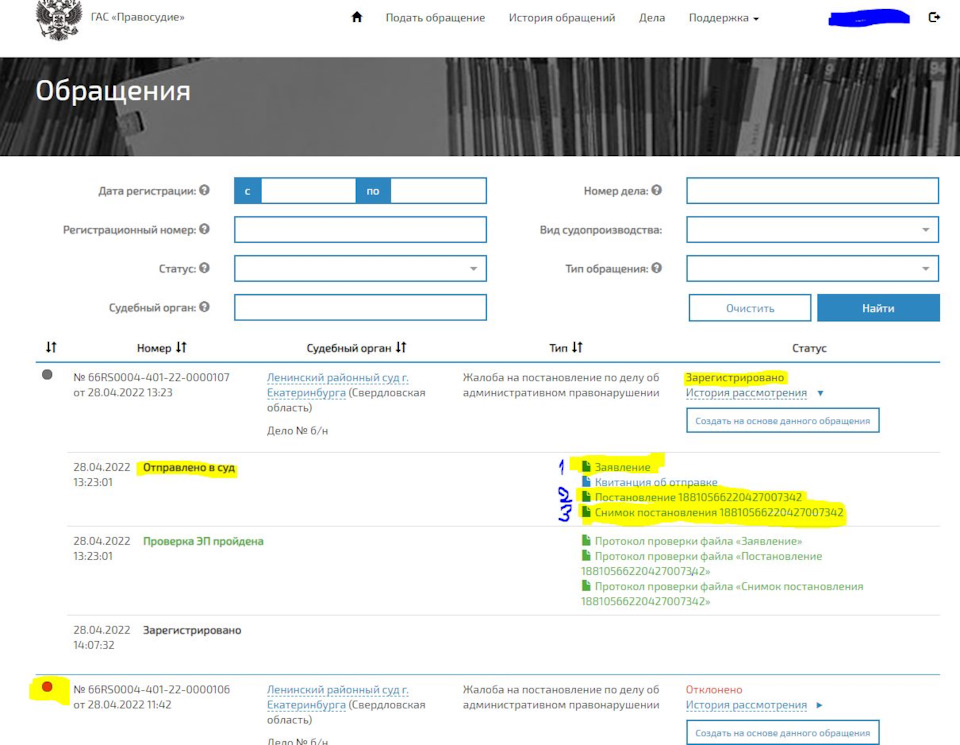Open the Заявление document link
The image size is (960, 745).
(623, 467)
